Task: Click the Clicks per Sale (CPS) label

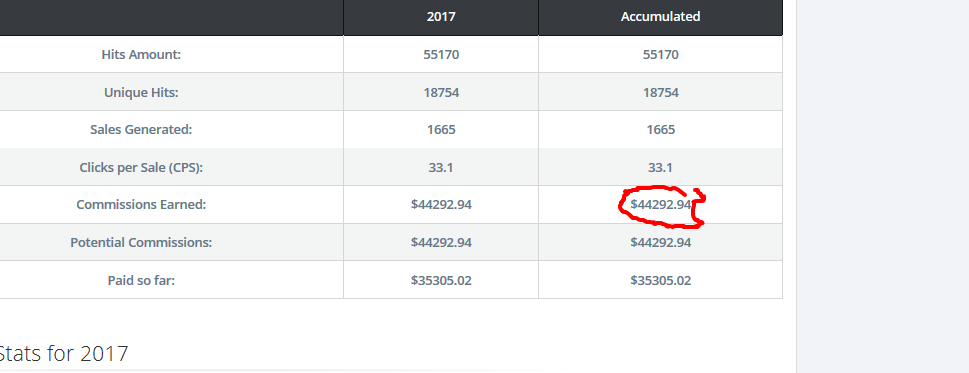Action: [141, 167]
